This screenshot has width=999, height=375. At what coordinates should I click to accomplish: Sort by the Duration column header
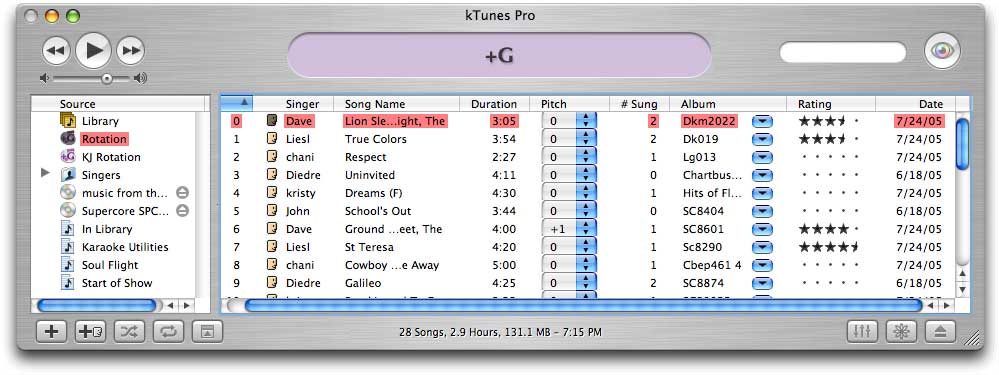494,104
